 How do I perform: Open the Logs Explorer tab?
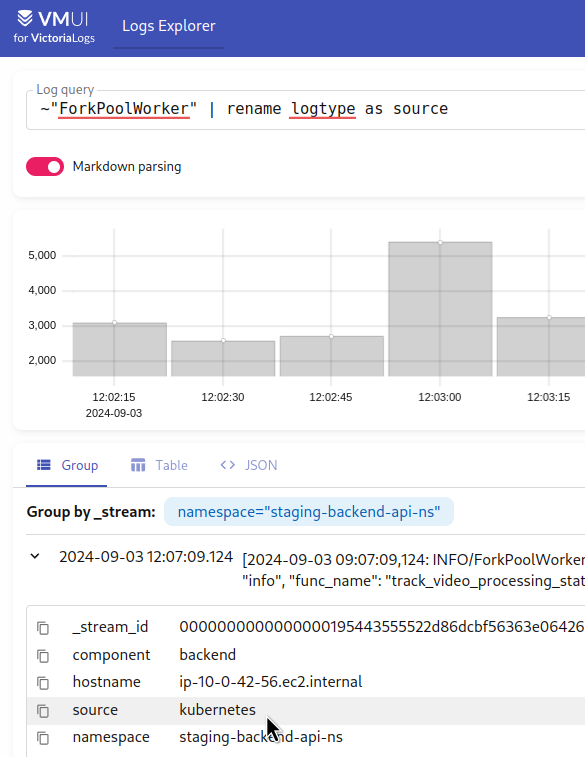[x=168, y=26]
